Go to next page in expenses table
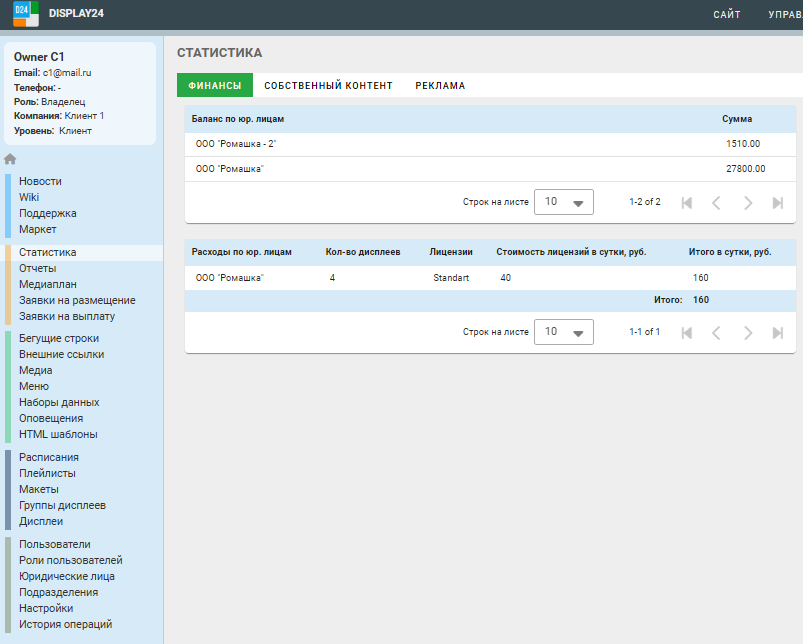This screenshot has width=803, height=644. (747, 332)
